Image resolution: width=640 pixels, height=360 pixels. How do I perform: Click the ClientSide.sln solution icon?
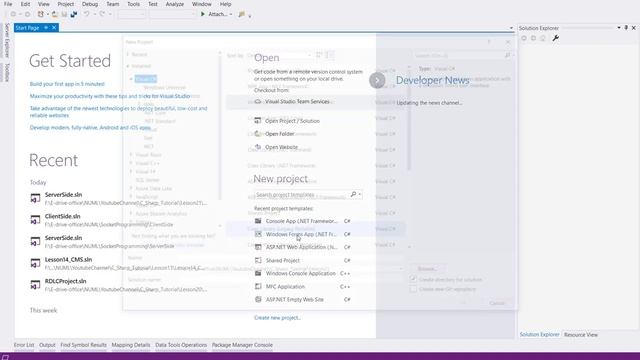[36, 220]
